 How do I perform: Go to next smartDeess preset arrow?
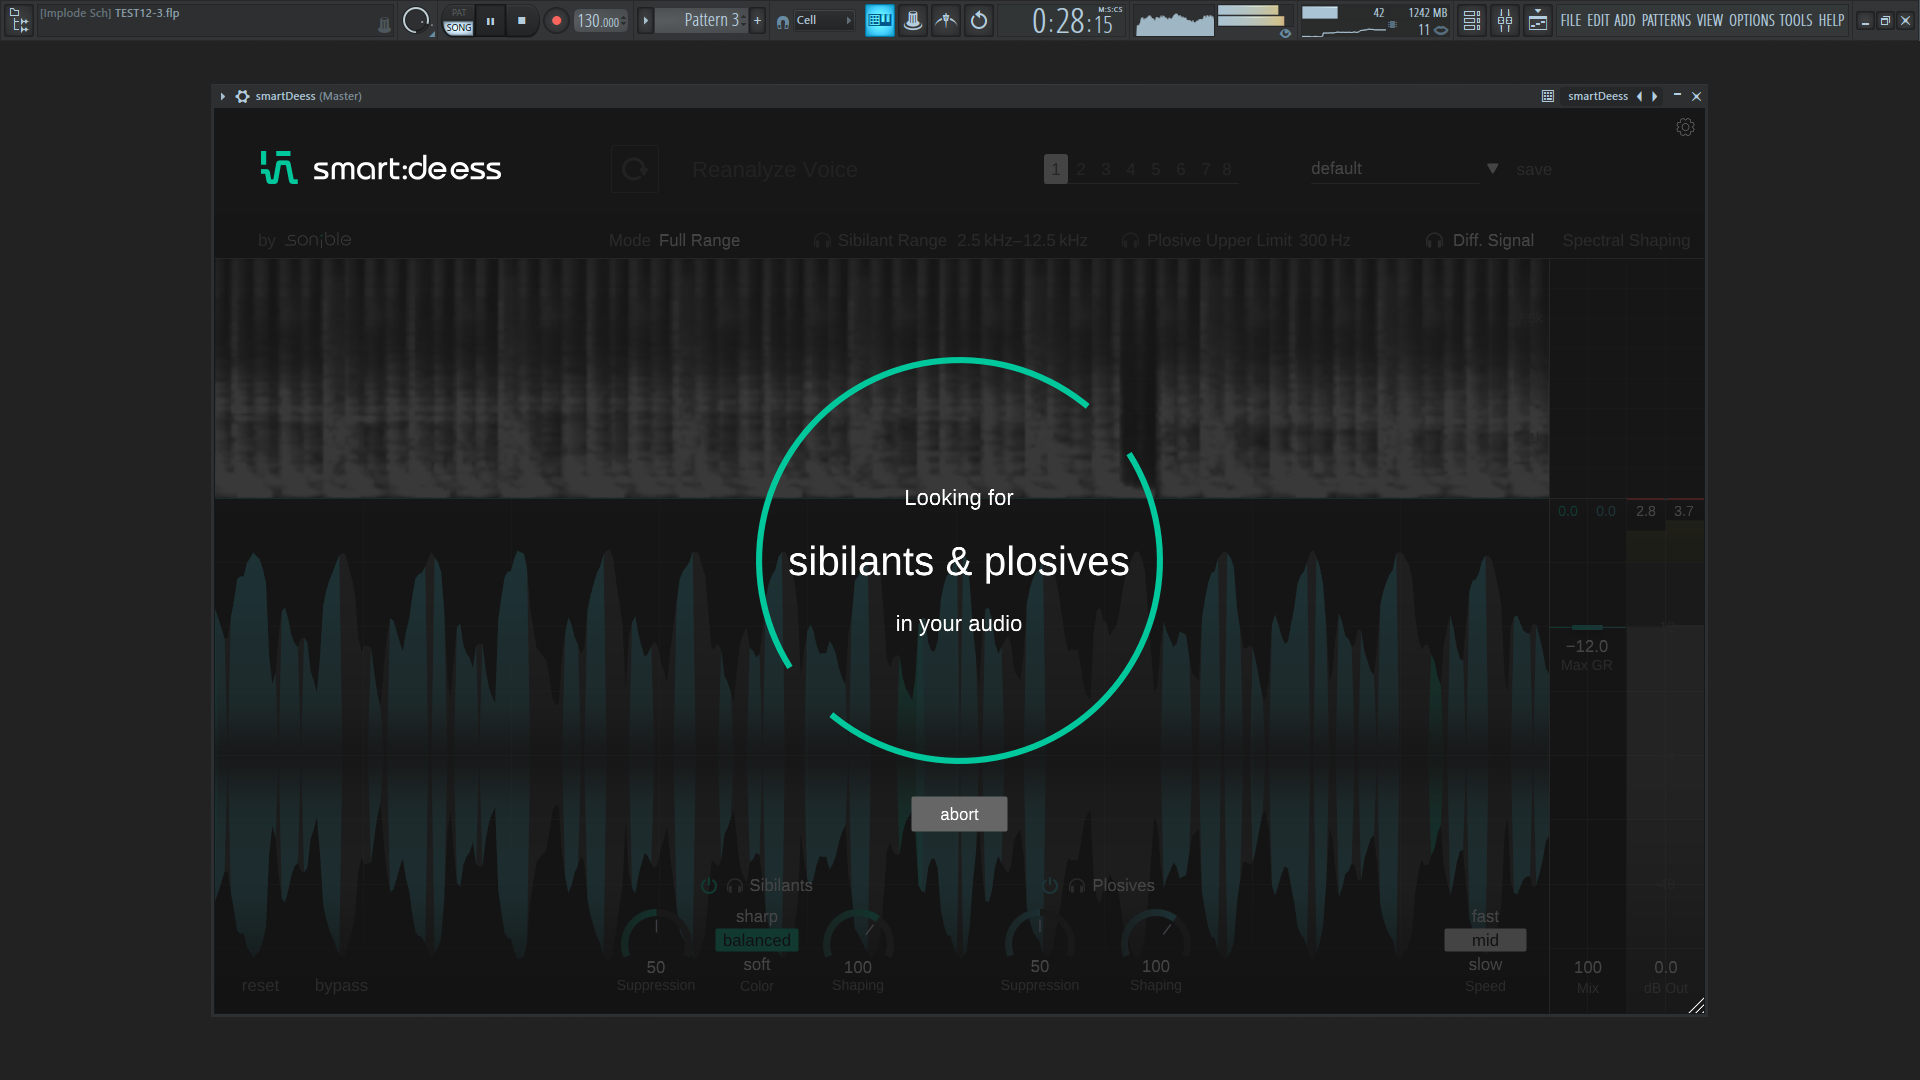tap(1655, 96)
